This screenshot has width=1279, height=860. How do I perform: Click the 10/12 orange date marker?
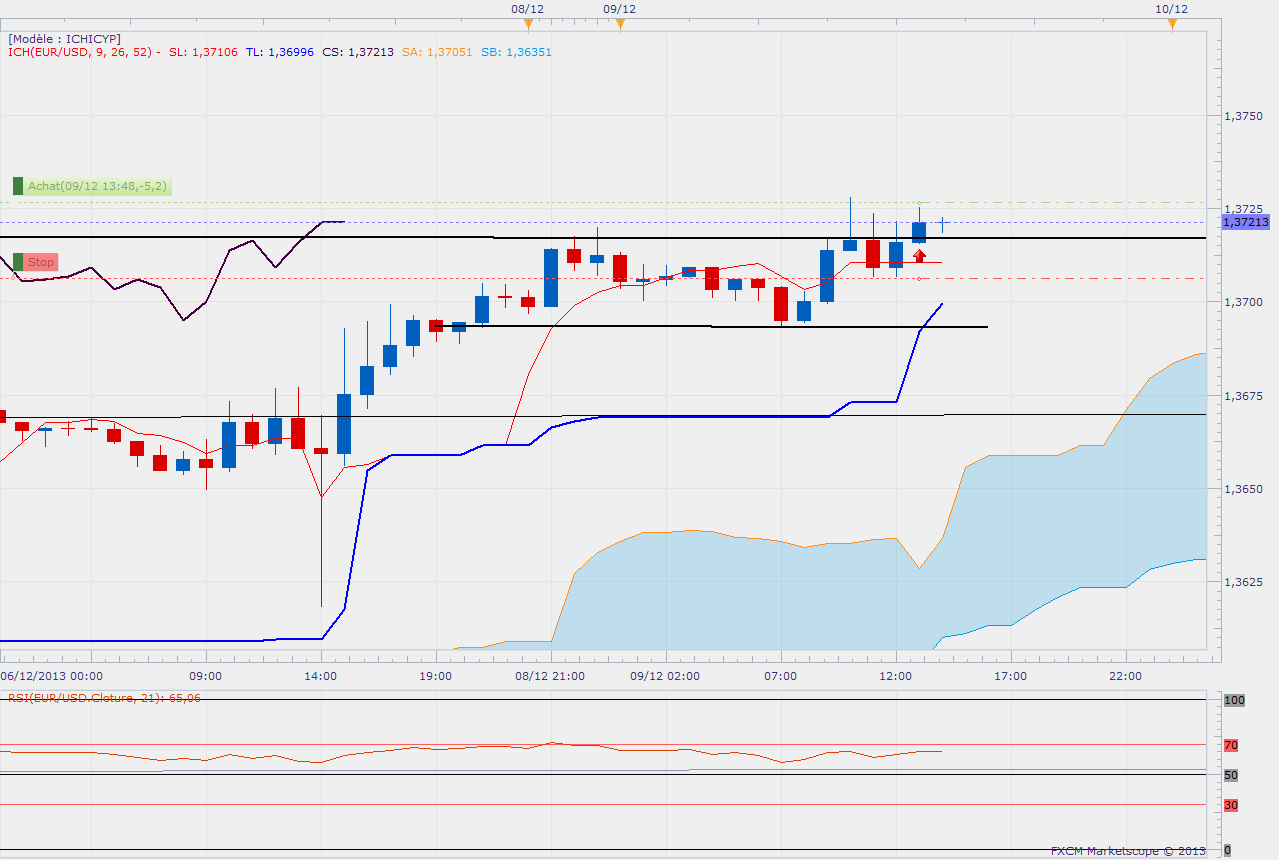pos(1171,24)
